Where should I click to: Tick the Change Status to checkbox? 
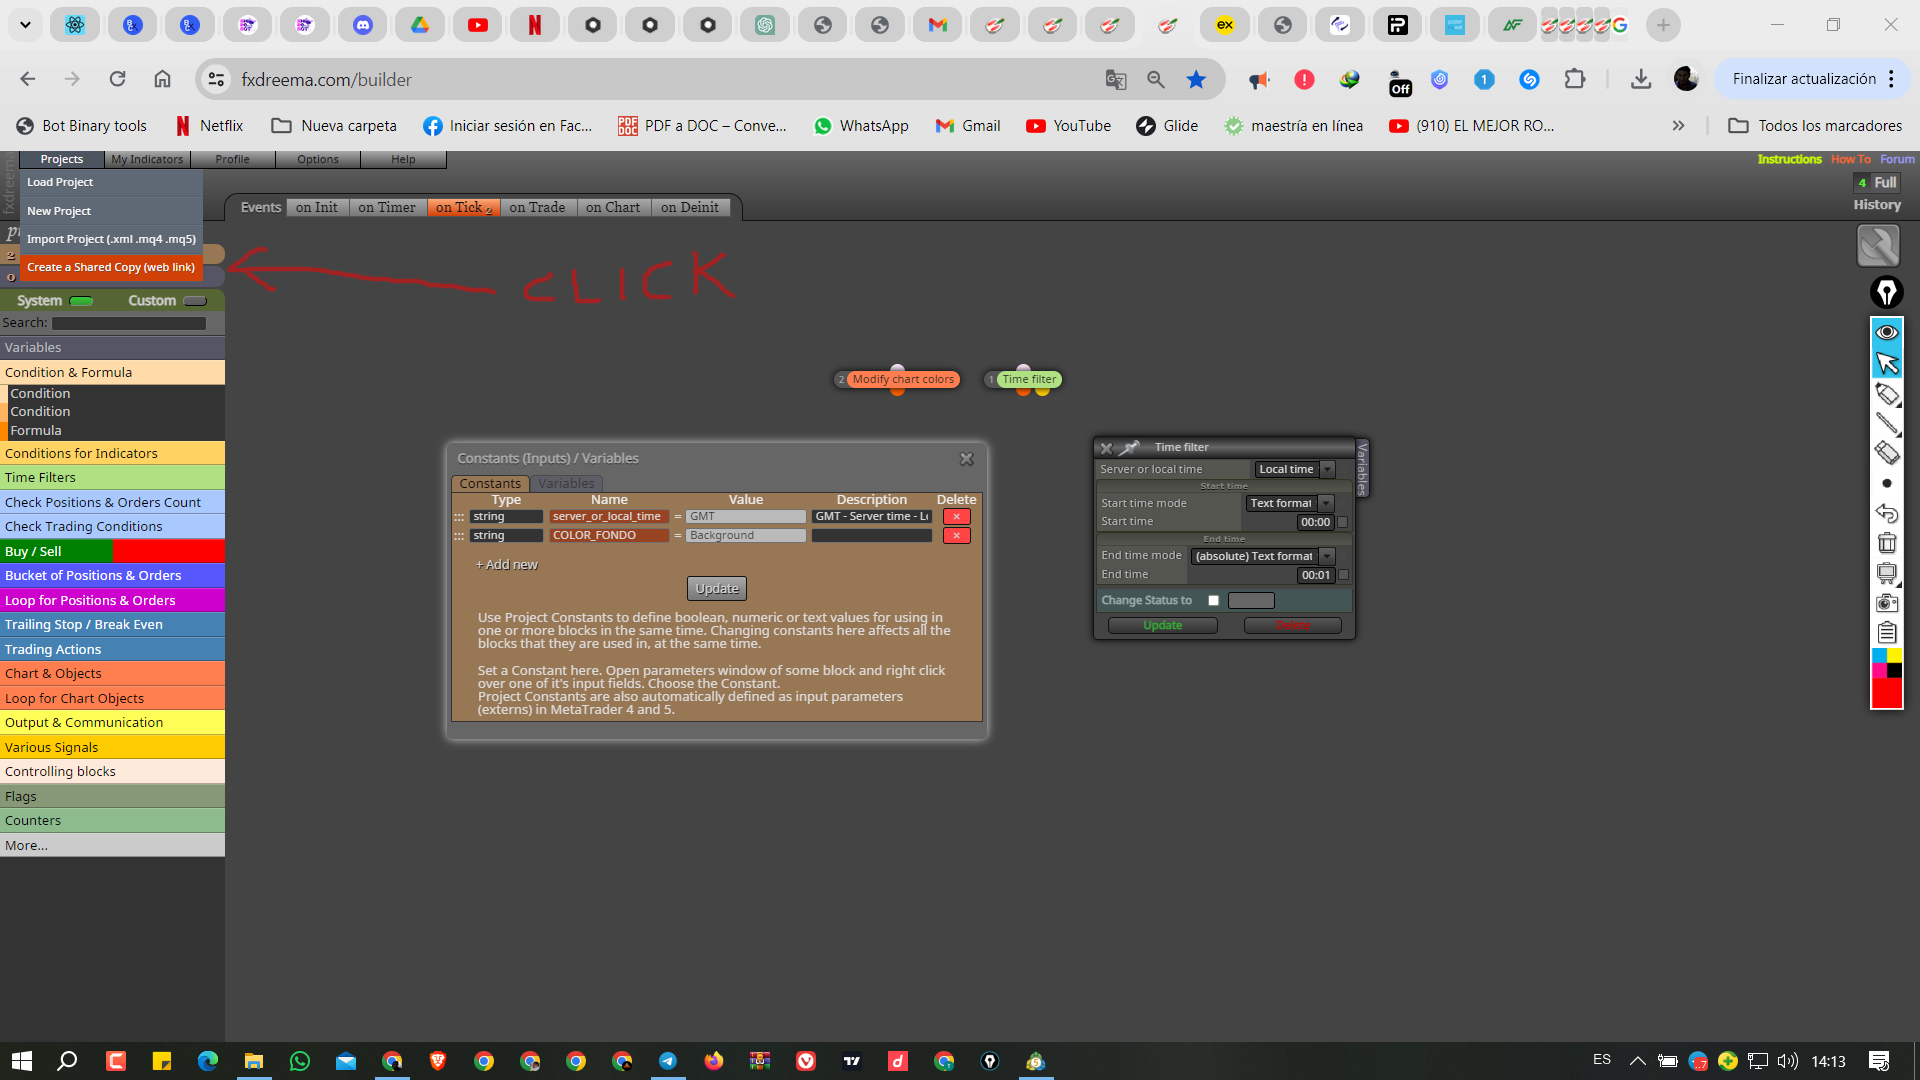click(x=1213, y=600)
